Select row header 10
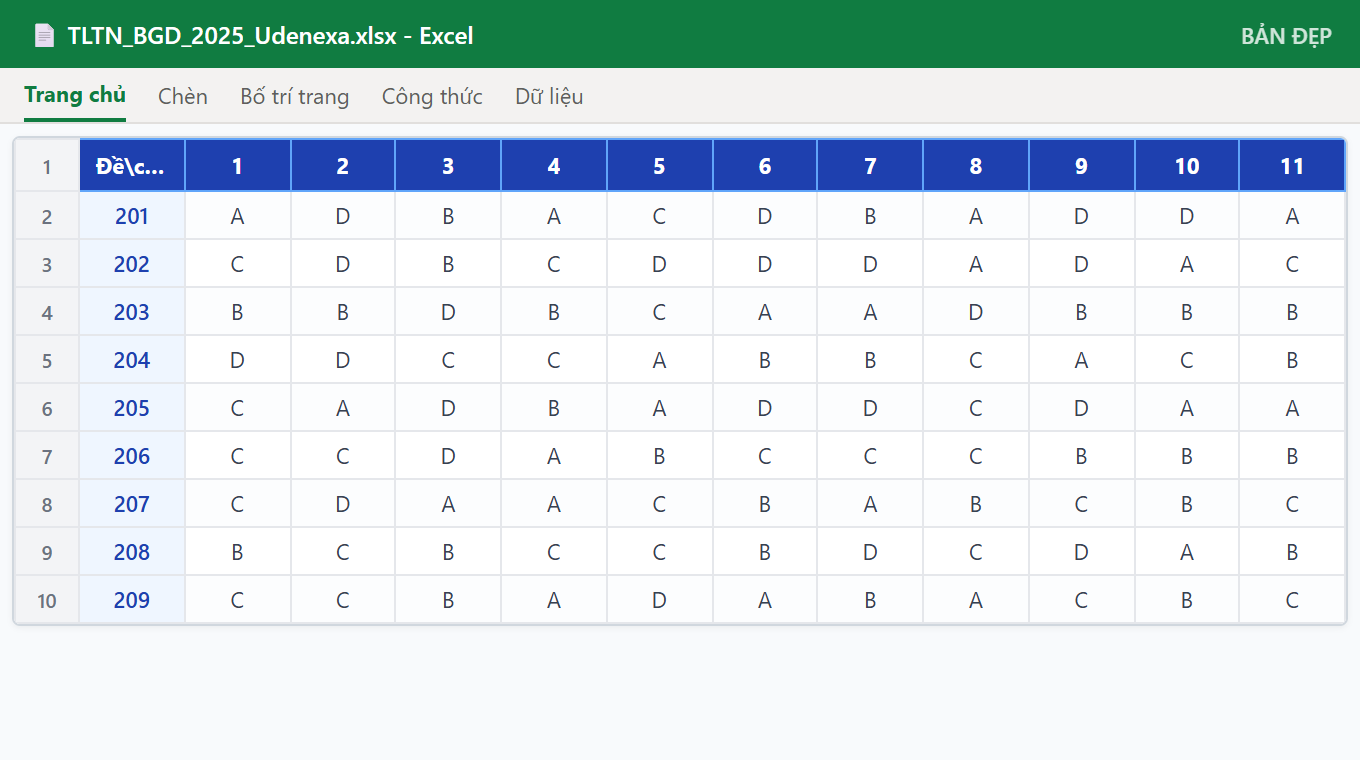 (x=47, y=600)
